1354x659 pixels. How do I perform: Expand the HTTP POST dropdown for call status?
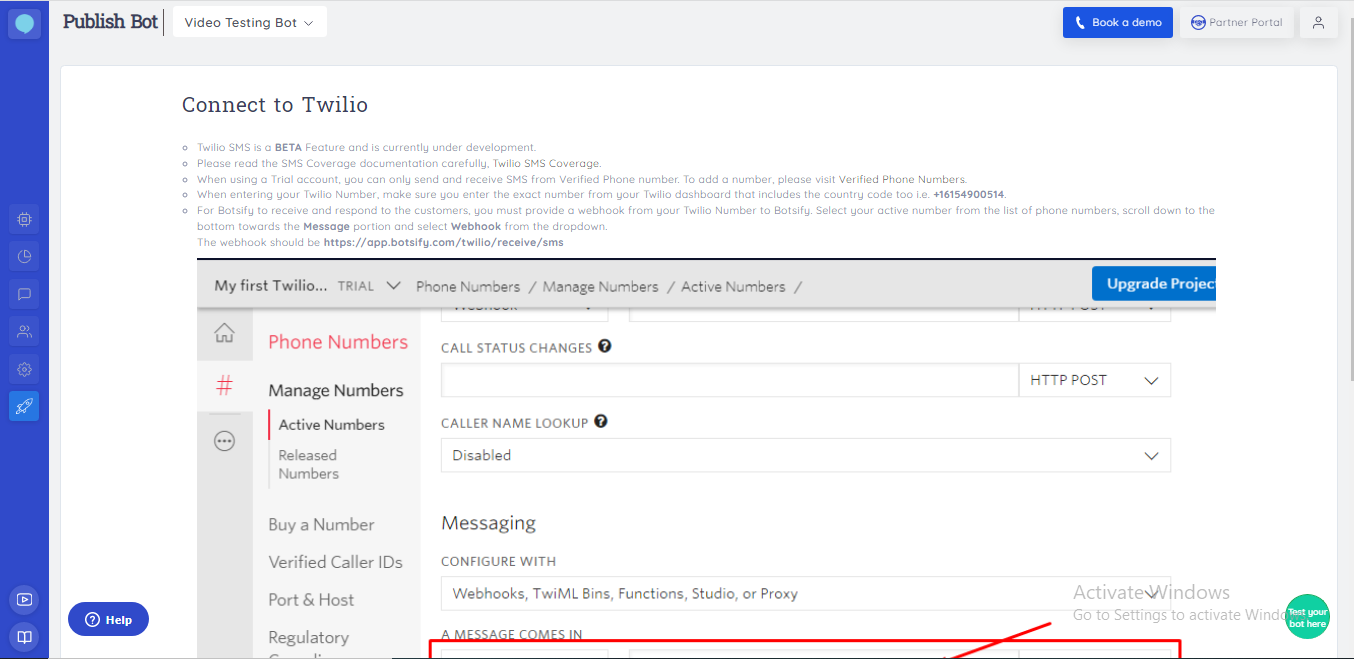click(x=1094, y=380)
